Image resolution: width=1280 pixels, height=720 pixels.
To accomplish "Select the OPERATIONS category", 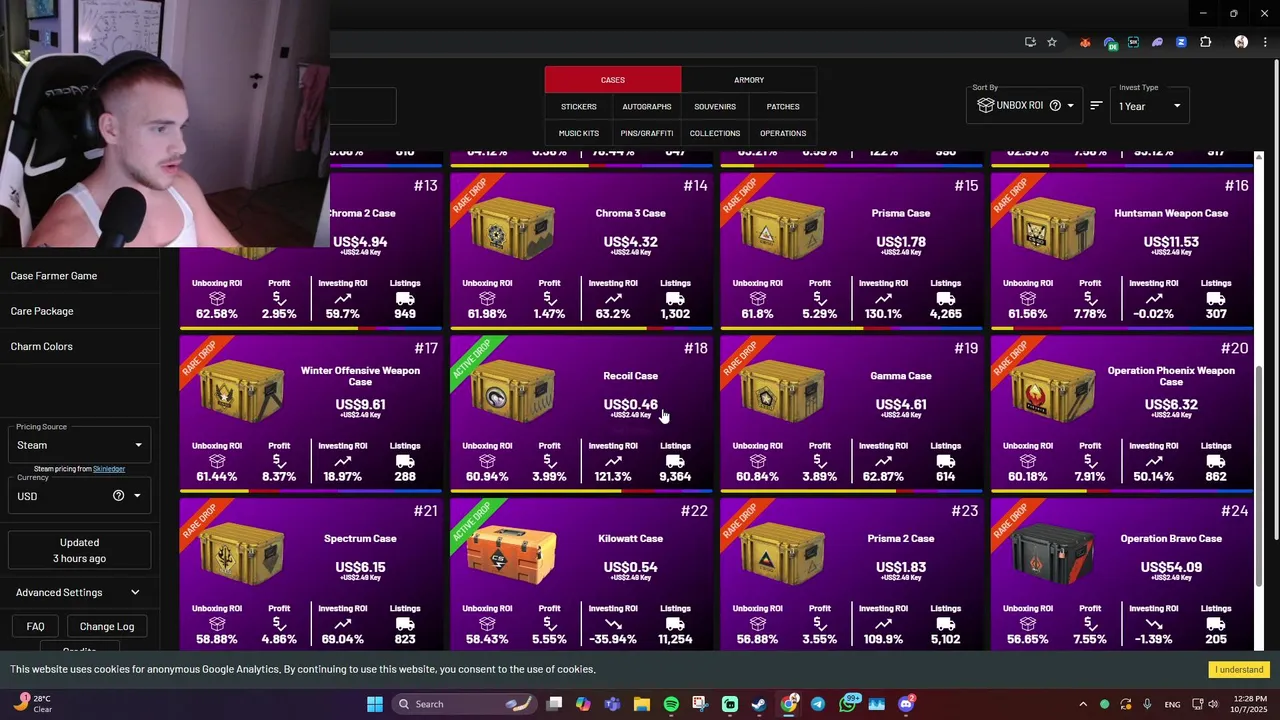I will (783, 133).
